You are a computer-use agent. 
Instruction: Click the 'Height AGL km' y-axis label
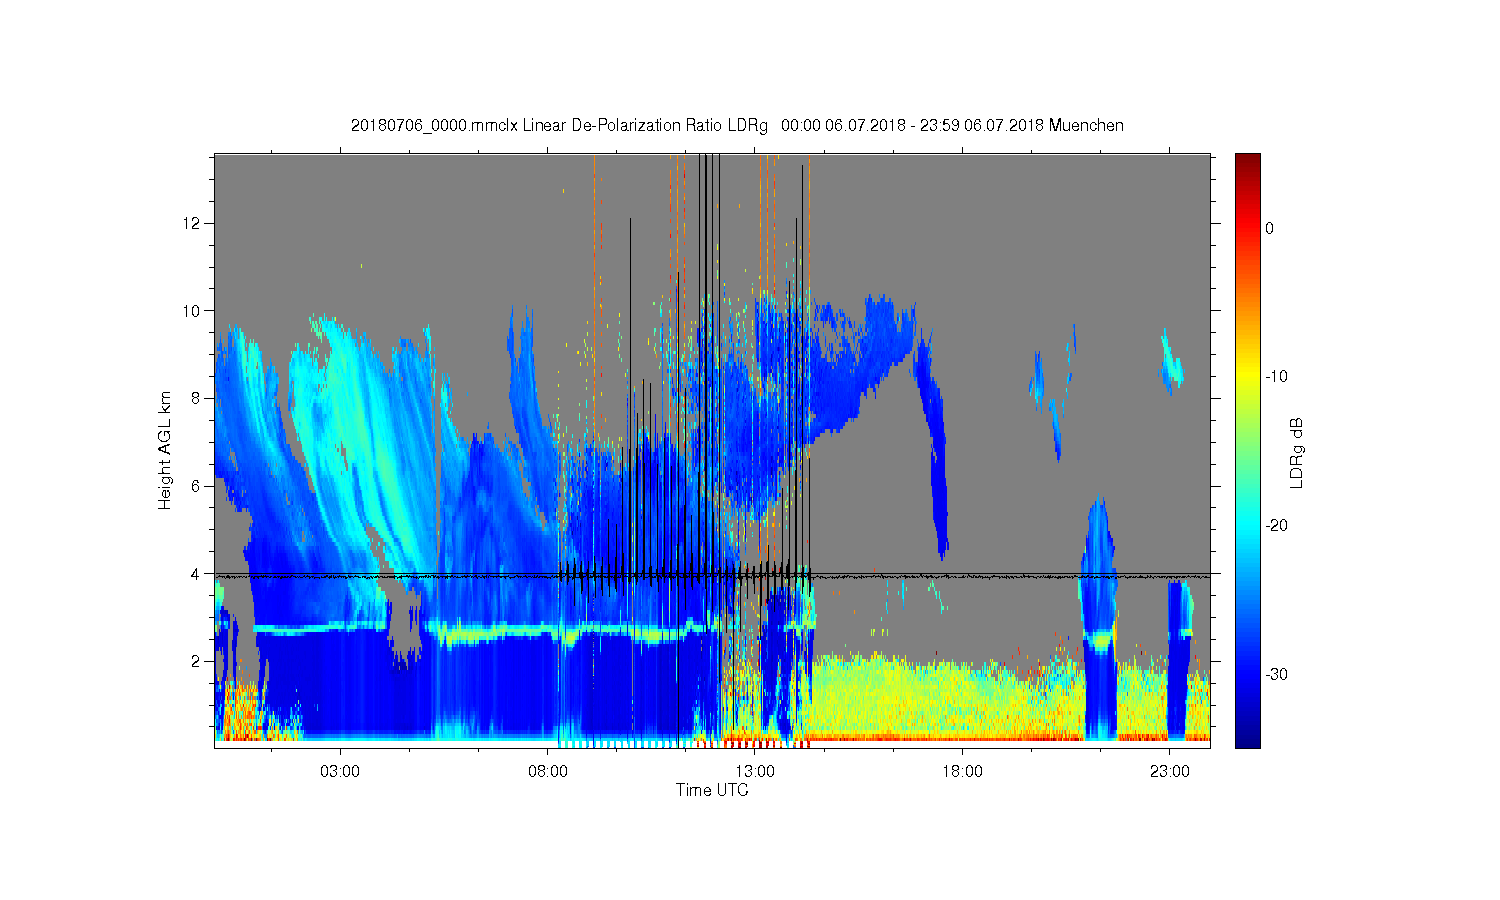coord(165,451)
